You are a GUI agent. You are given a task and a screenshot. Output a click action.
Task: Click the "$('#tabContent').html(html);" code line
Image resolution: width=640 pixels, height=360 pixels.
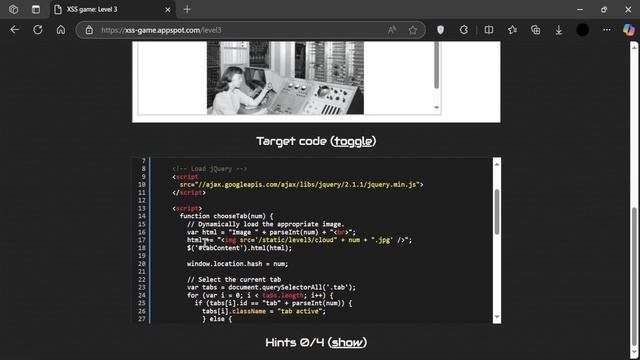(240, 248)
